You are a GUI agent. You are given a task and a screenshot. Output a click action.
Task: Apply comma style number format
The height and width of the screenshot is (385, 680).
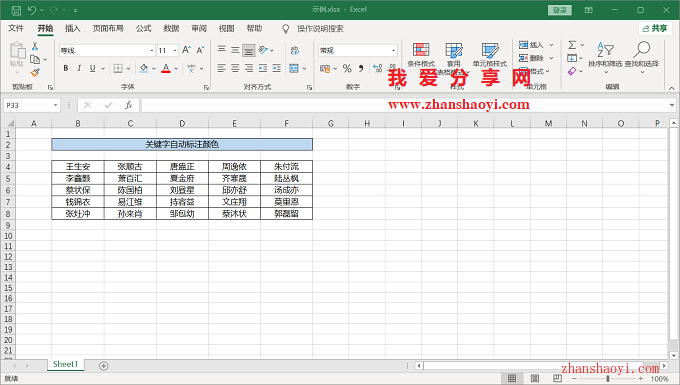(x=361, y=68)
